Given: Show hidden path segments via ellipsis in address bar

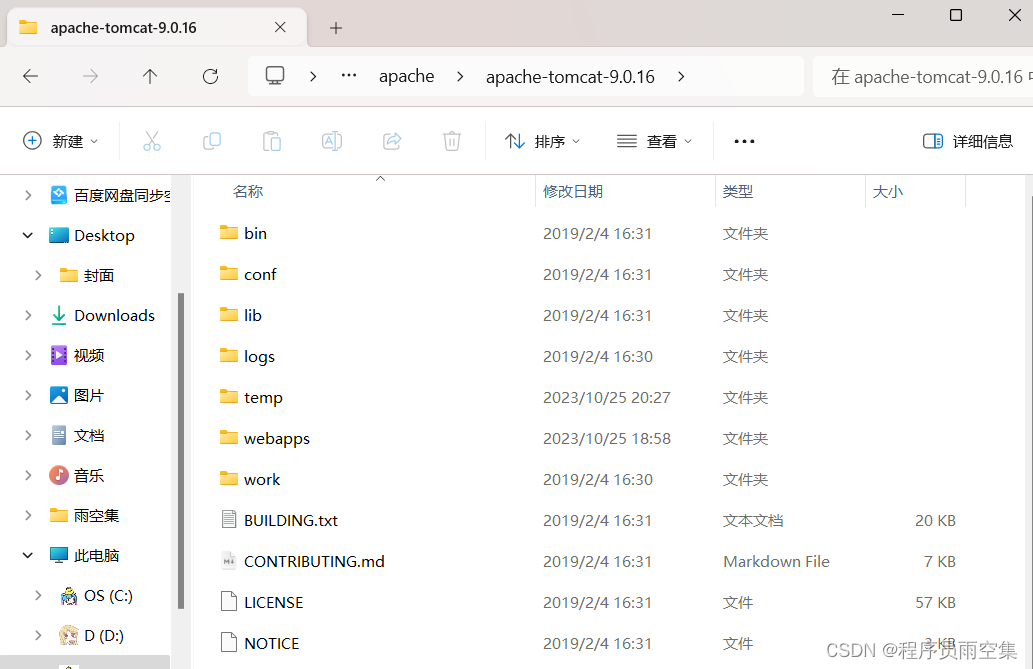Looking at the screenshot, I should click(x=349, y=76).
